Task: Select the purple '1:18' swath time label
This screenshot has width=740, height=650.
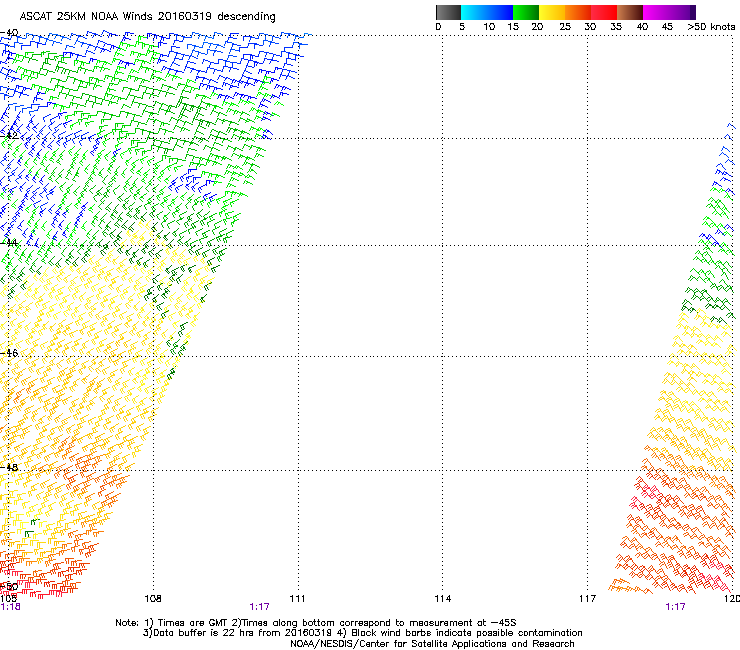Action: tap(10, 607)
